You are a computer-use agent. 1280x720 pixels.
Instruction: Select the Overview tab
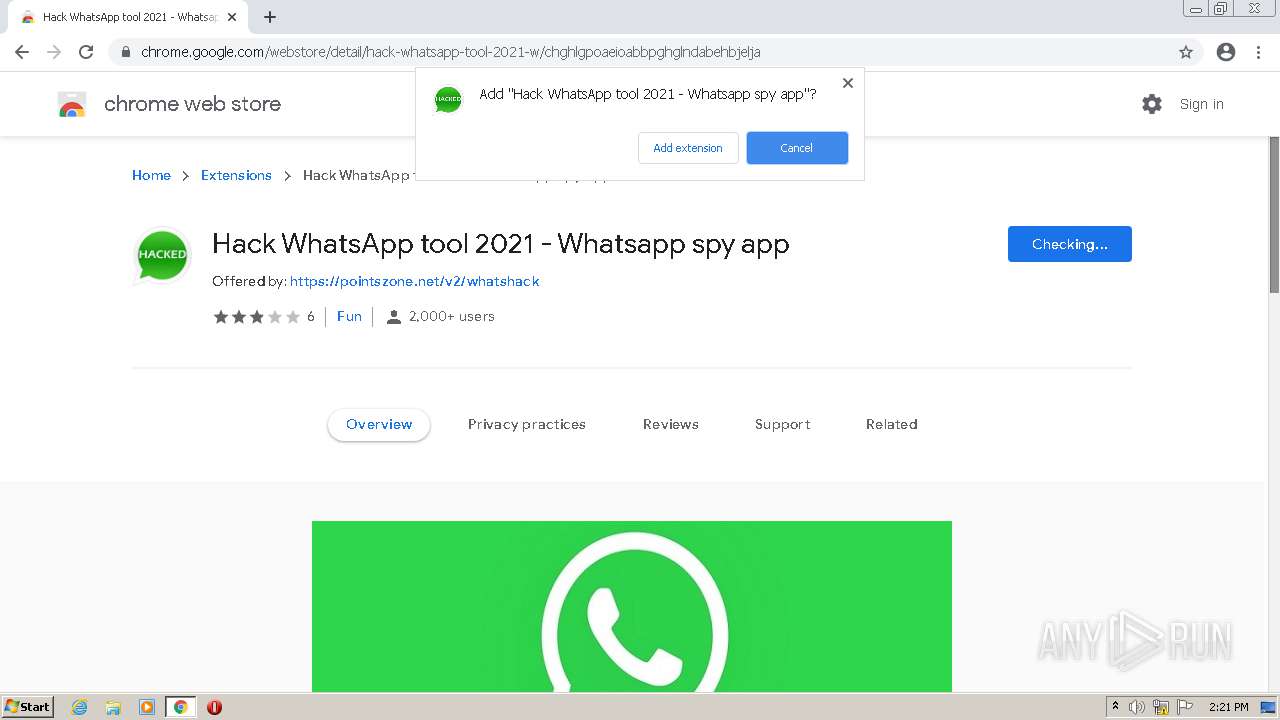point(379,424)
